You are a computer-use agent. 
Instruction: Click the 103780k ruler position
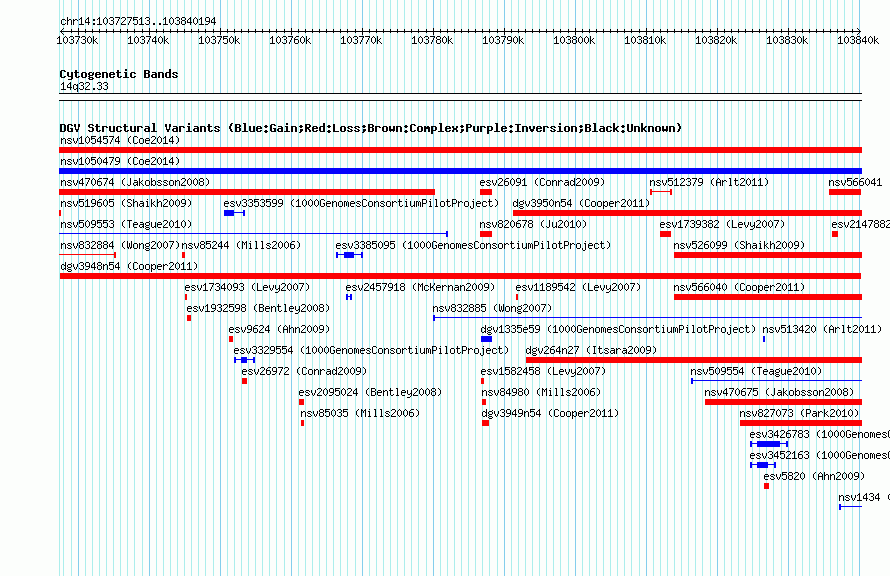[432, 40]
